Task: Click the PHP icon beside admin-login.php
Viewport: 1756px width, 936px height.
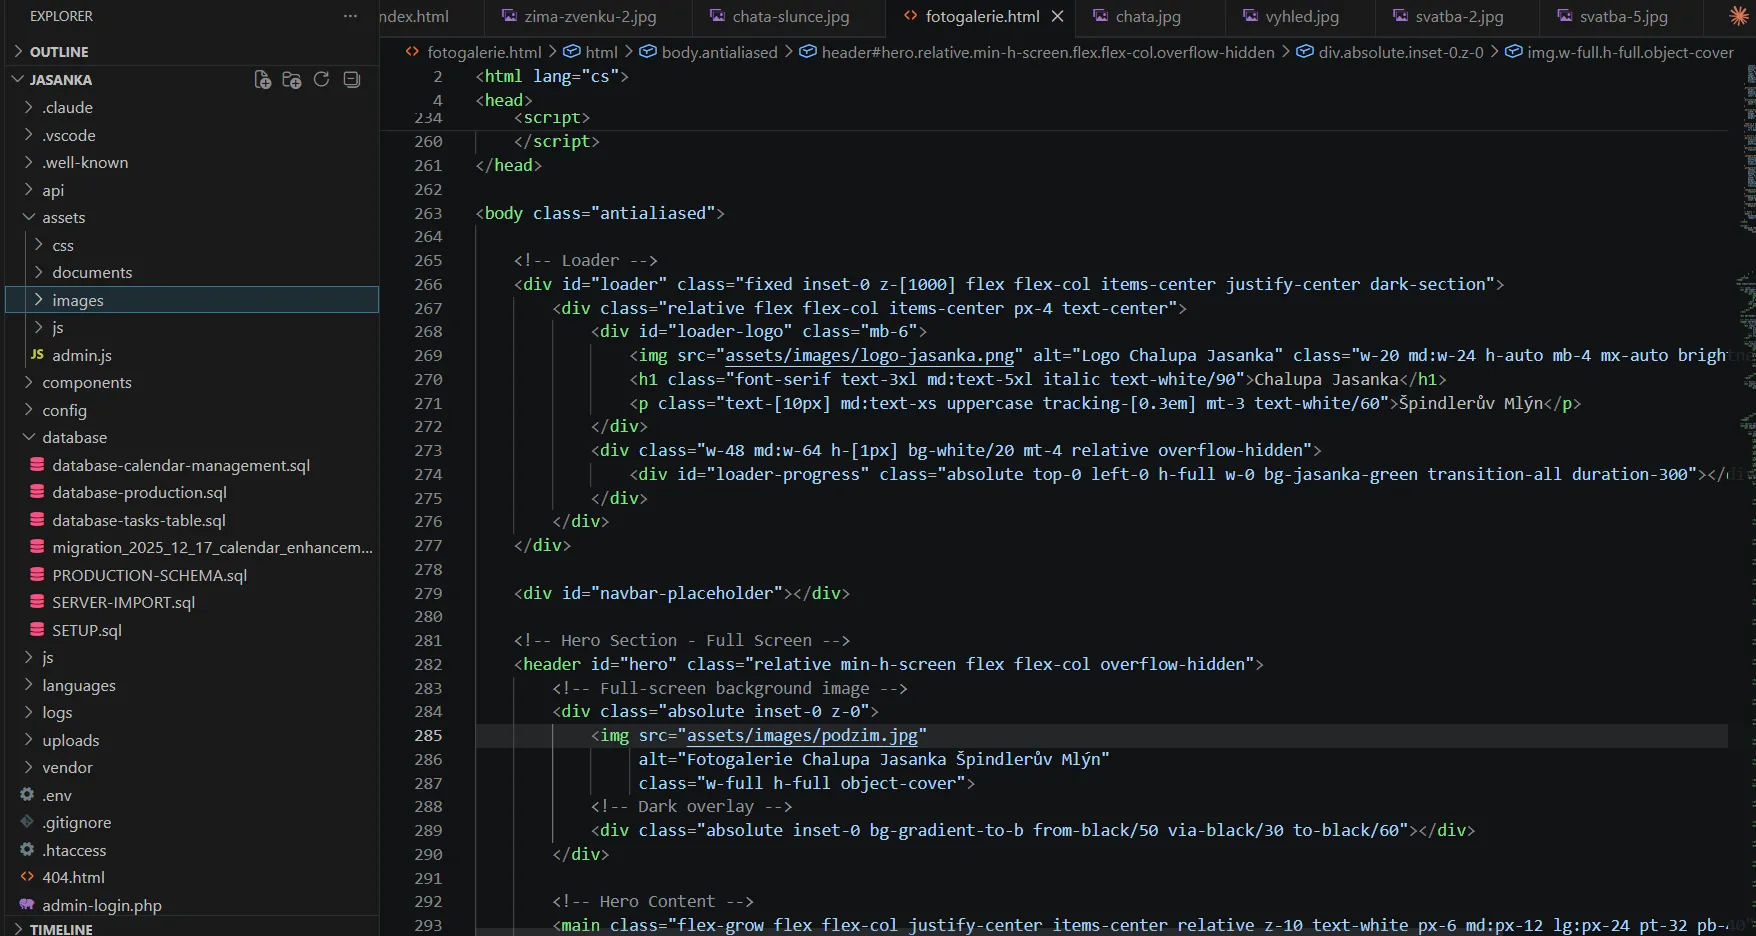Action: pos(27,905)
